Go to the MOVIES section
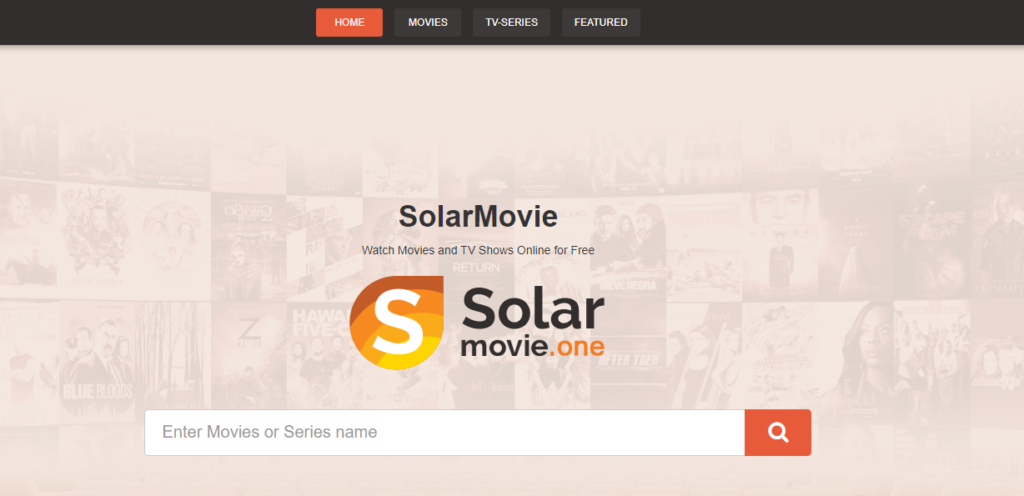This screenshot has height=496, width=1024. [428, 22]
